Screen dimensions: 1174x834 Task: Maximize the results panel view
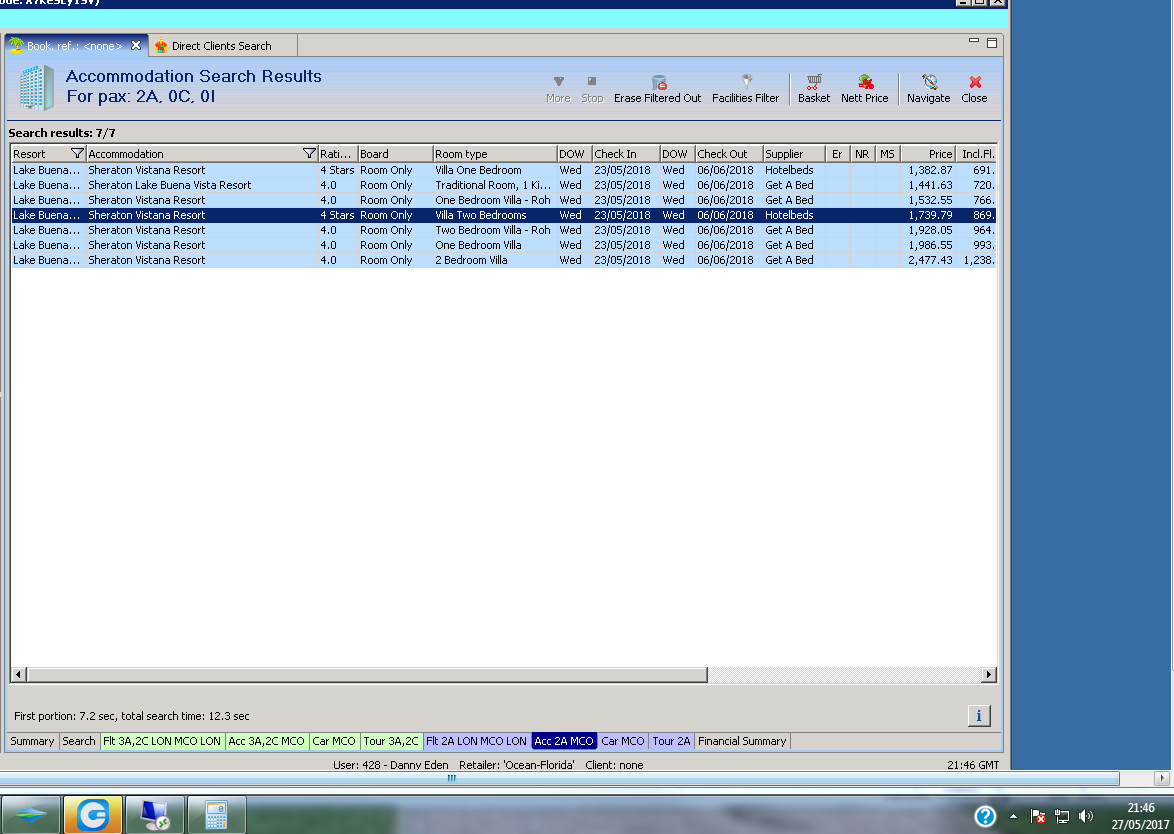tap(991, 43)
